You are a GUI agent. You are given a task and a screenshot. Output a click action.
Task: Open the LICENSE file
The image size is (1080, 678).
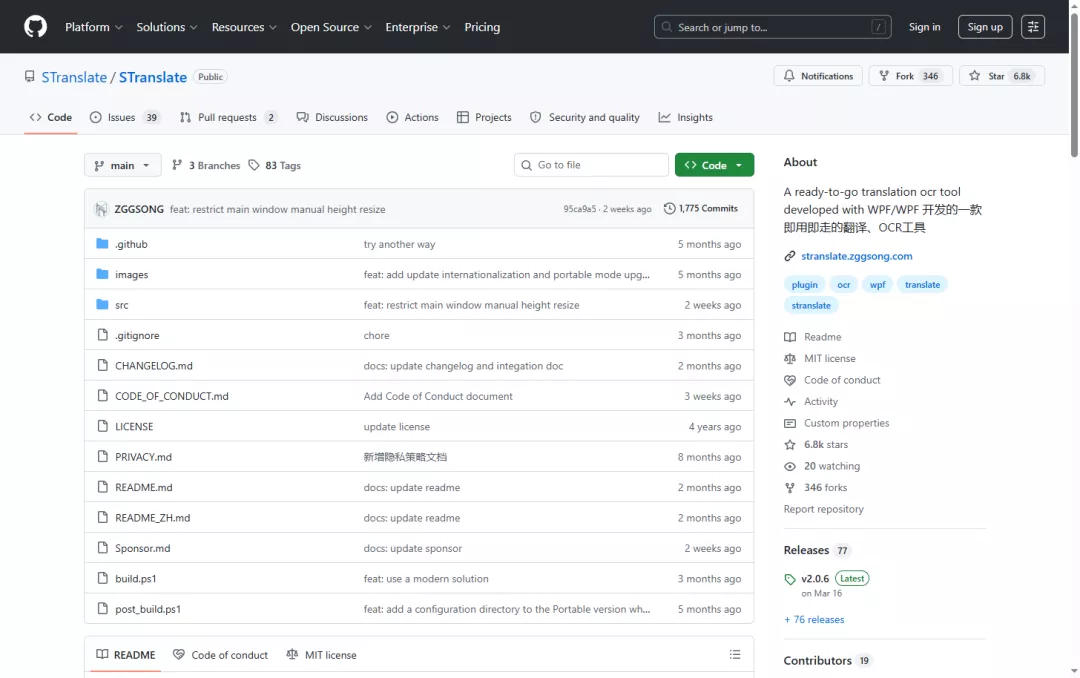pyautogui.click(x=134, y=427)
